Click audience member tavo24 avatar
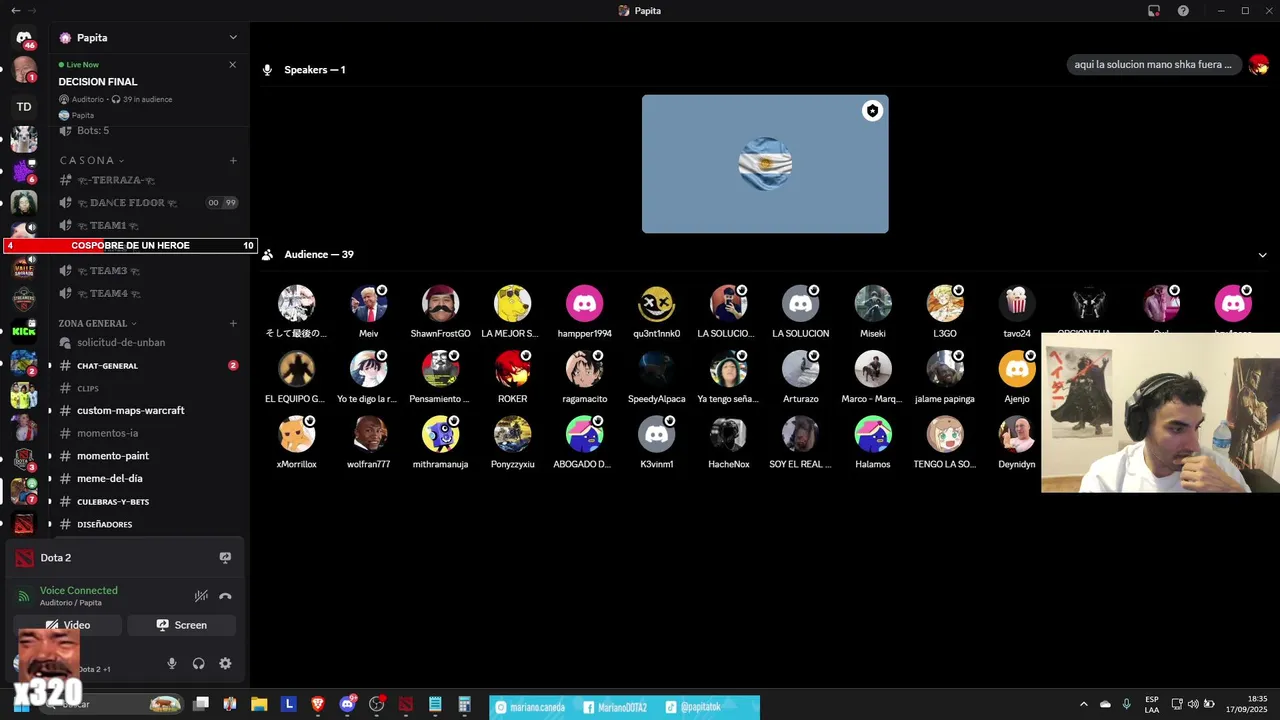Screen dimensions: 1280x720 (1017, 303)
